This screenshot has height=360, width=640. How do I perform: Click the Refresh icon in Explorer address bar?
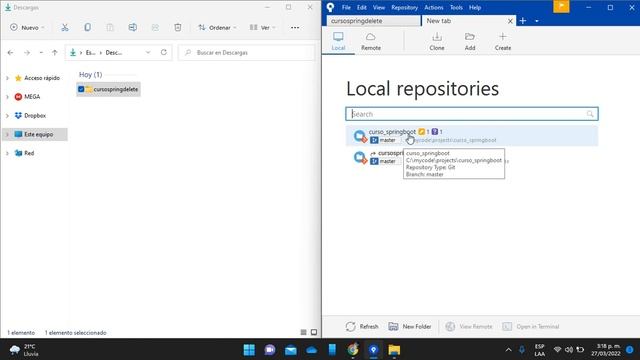164,52
